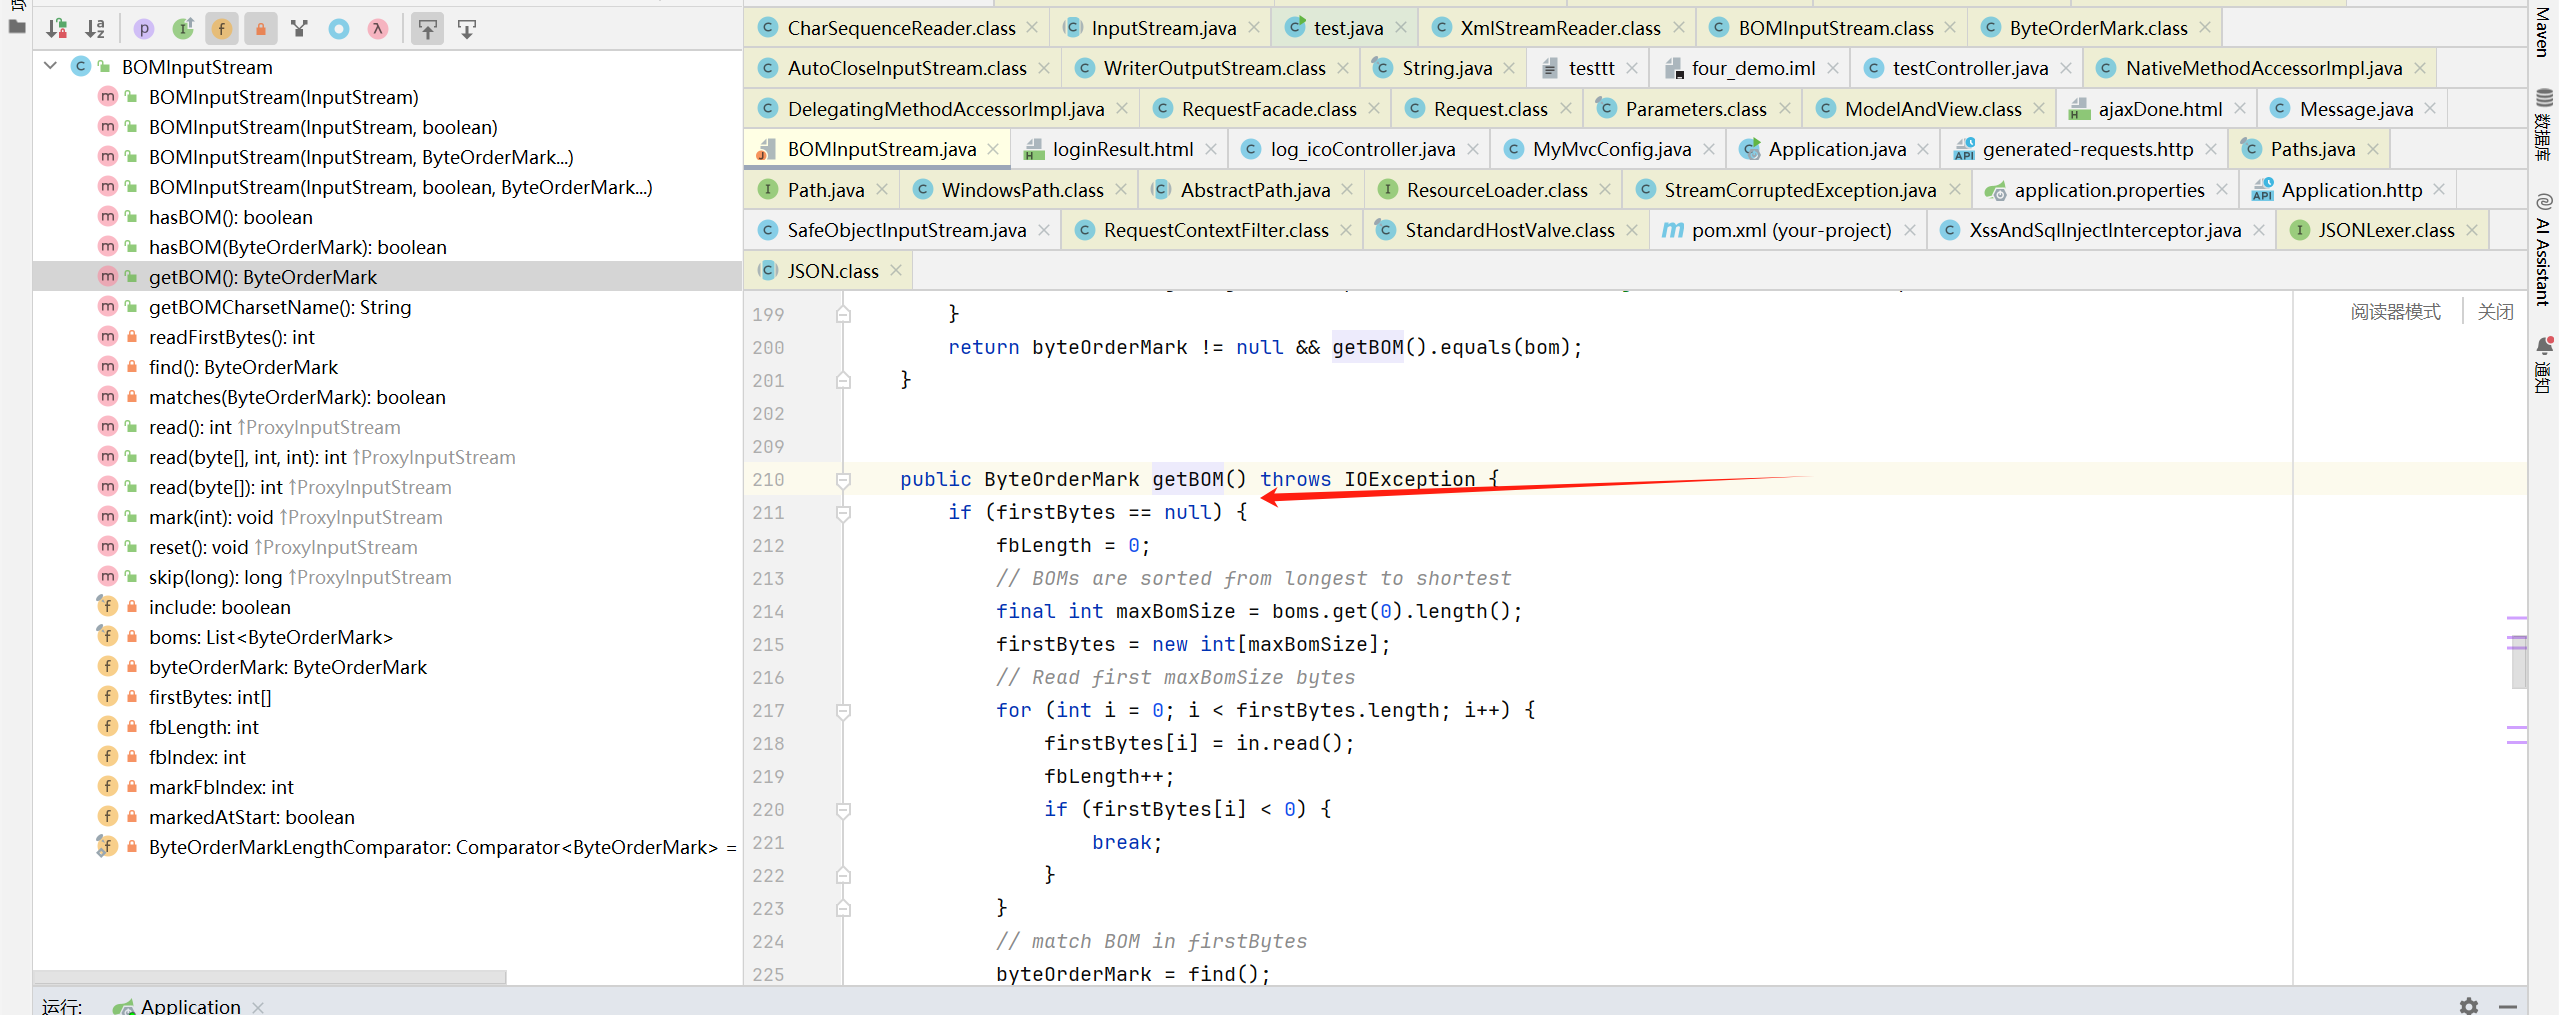Fold the if block at line 220
This screenshot has height=1015, width=2559.
click(843, 810)
